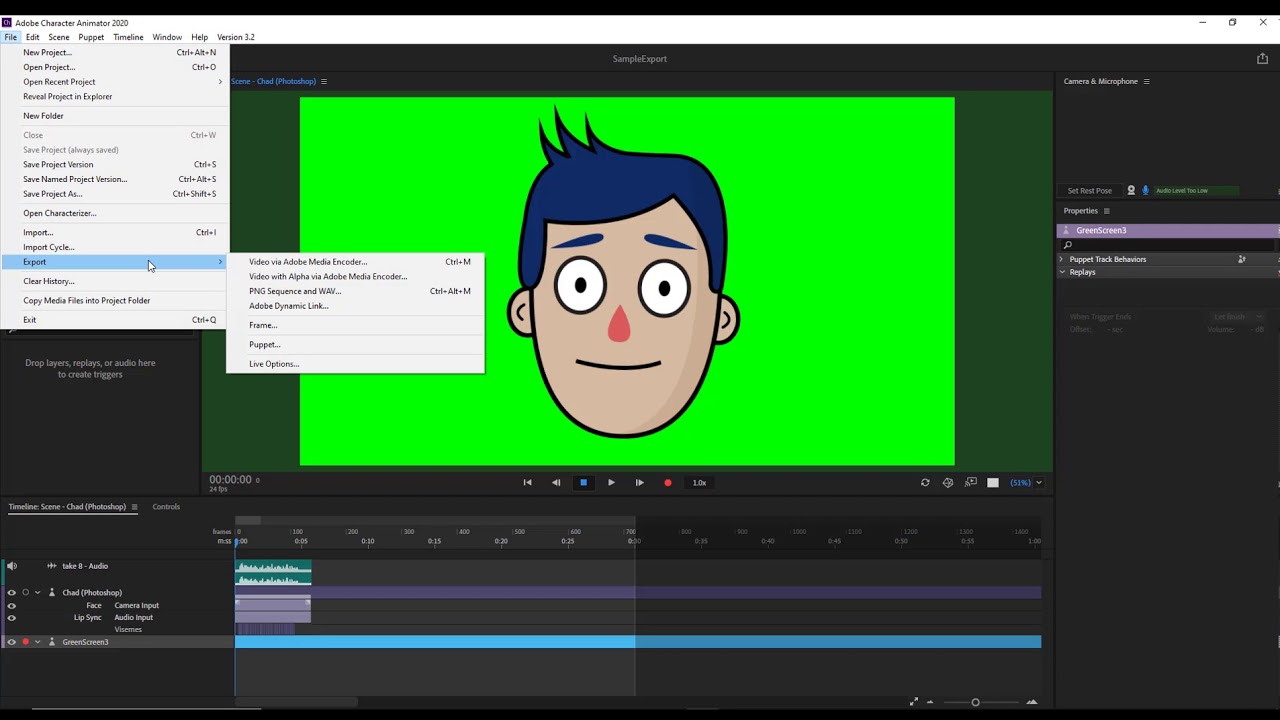Expand the Puppet Track Behaviors section

point(1062,259)
